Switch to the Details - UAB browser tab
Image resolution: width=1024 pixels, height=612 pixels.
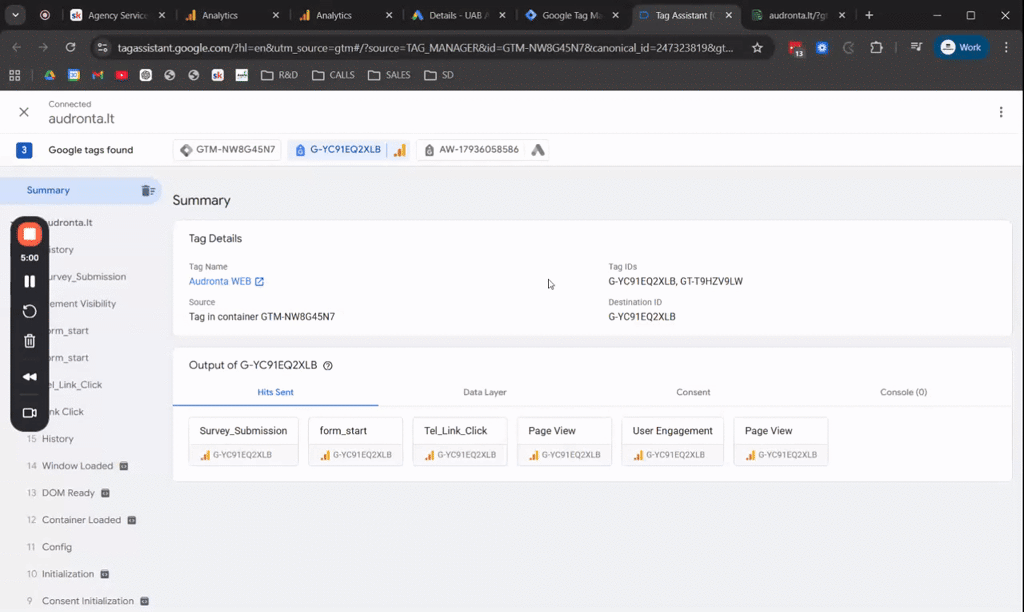tap(458, 15)
